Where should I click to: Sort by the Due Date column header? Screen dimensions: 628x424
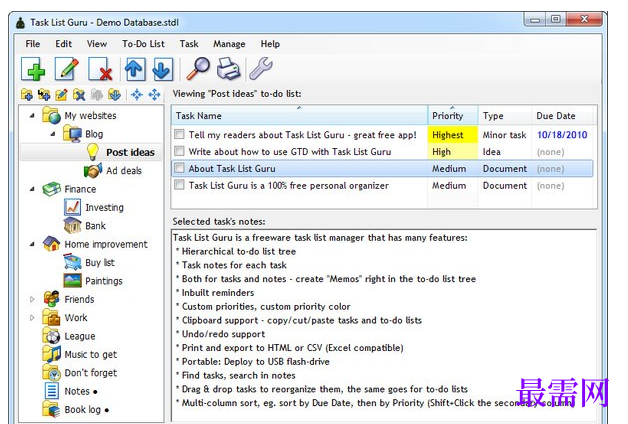pos(564,116)
